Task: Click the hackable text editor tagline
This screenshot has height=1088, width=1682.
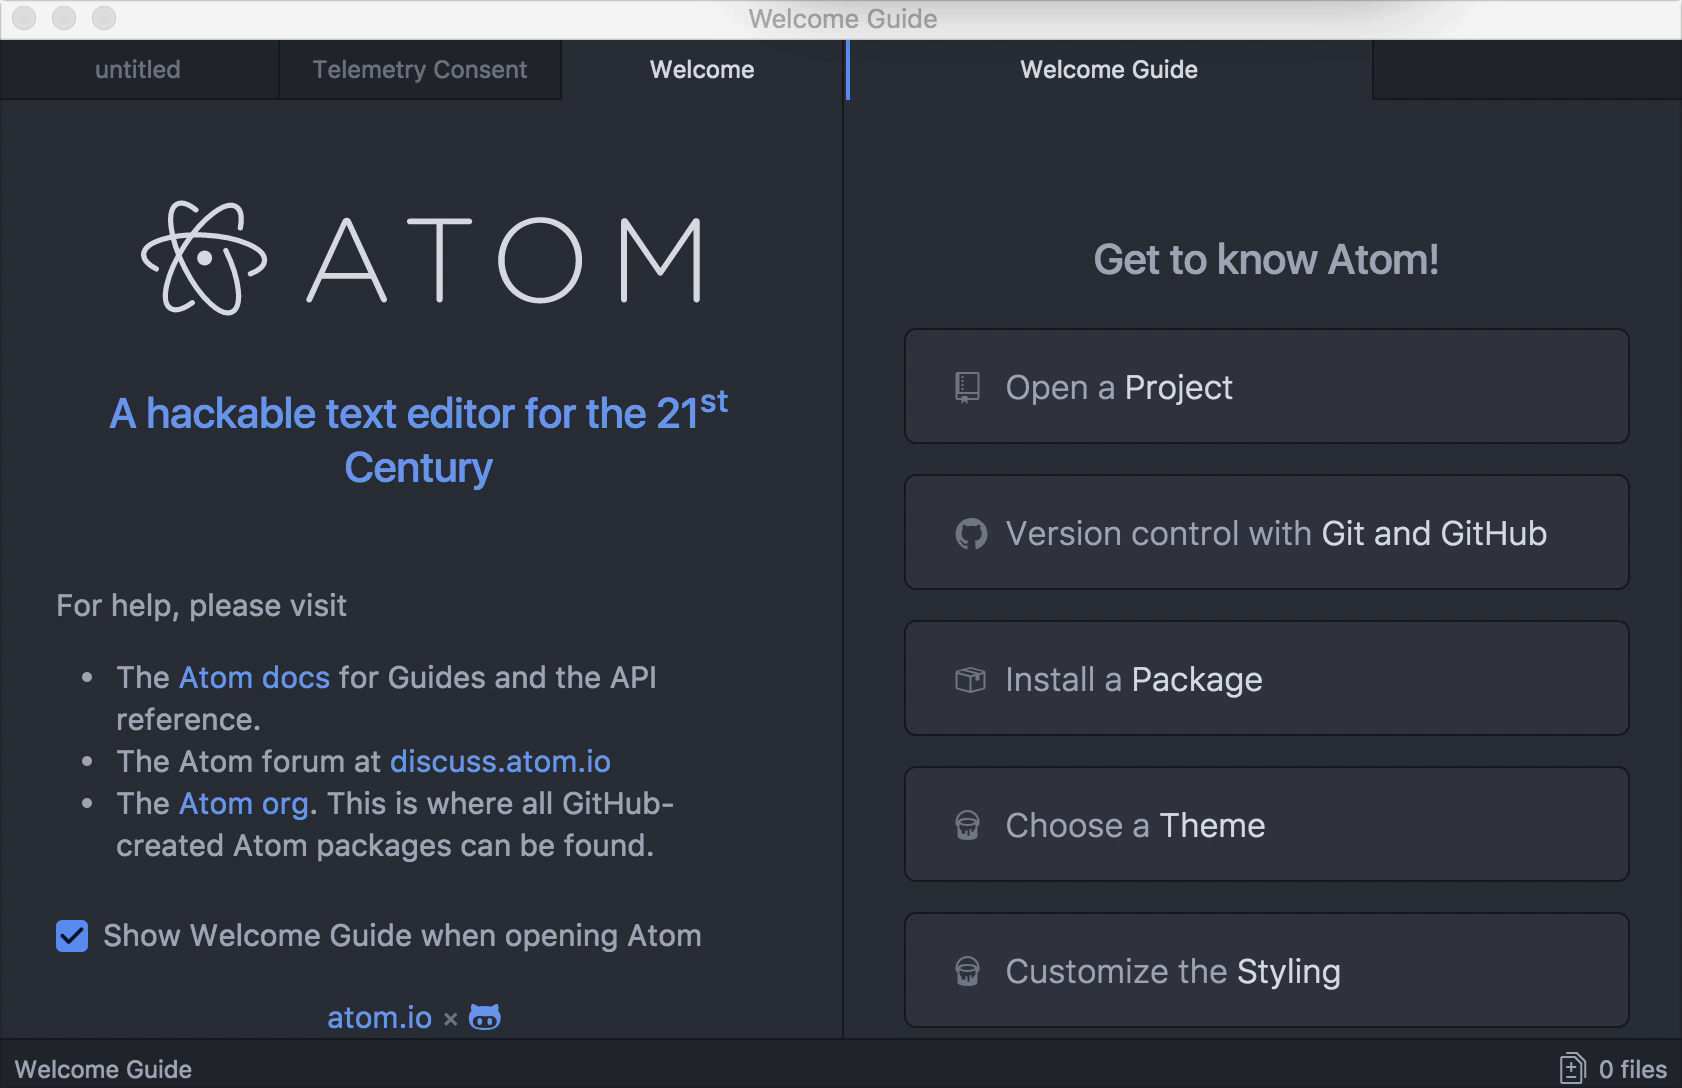Action: 418,440
